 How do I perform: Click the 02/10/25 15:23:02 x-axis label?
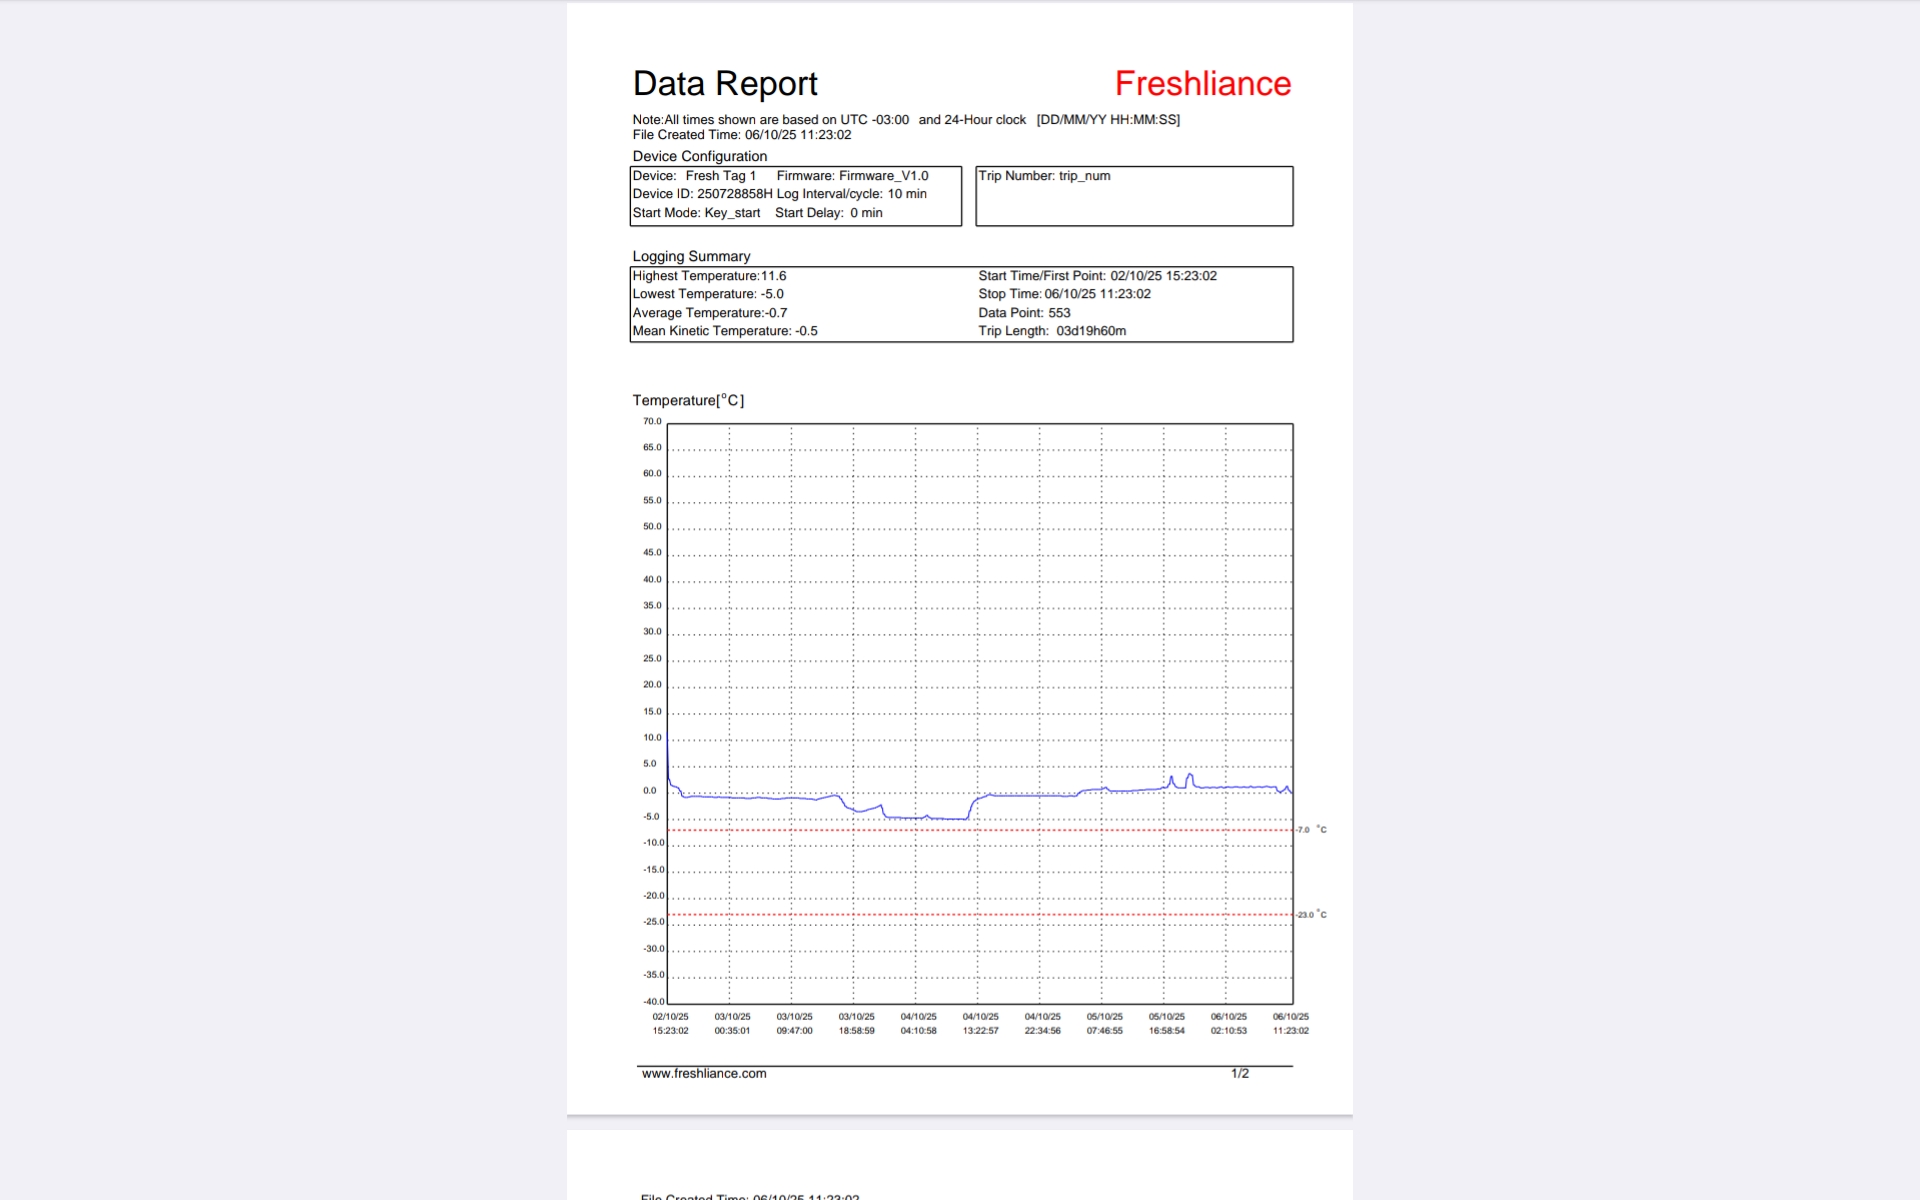tap(670, 1023)
